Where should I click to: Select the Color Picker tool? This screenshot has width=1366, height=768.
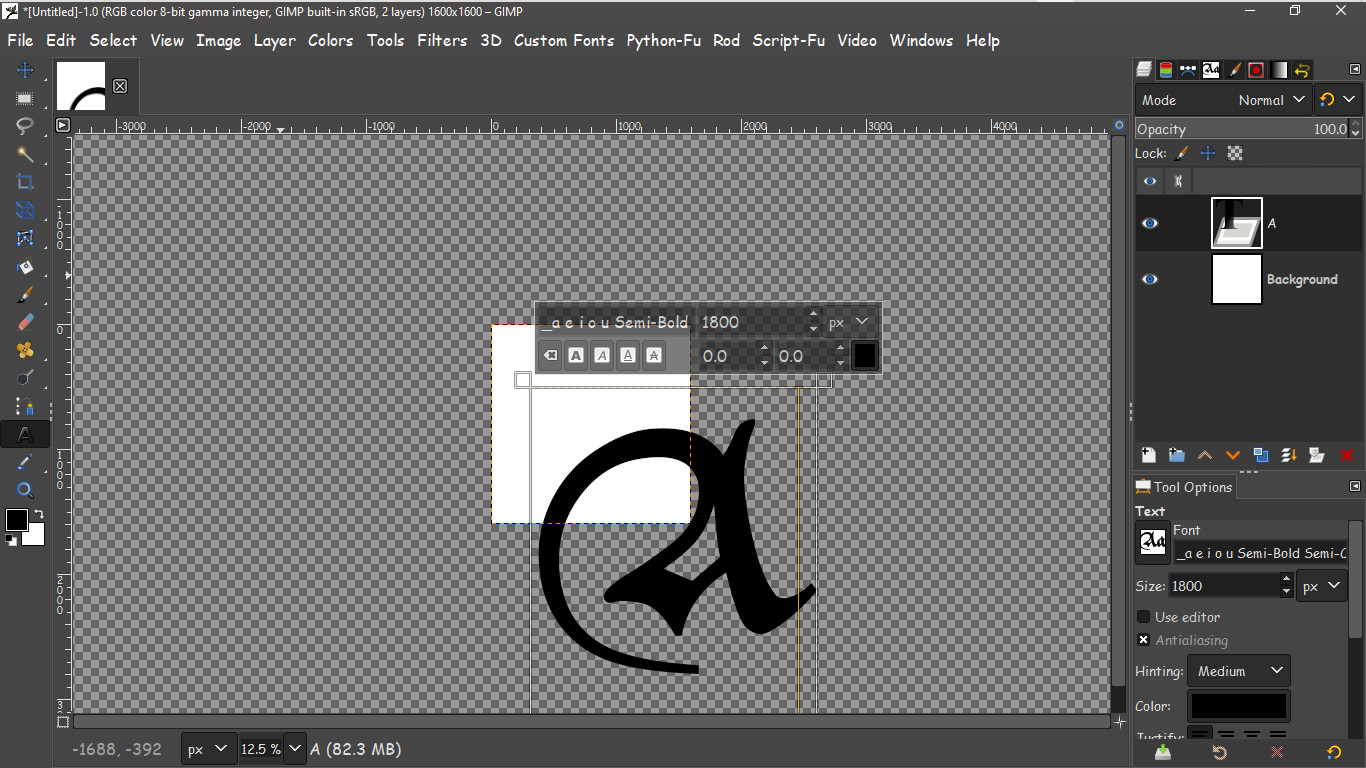25,462
